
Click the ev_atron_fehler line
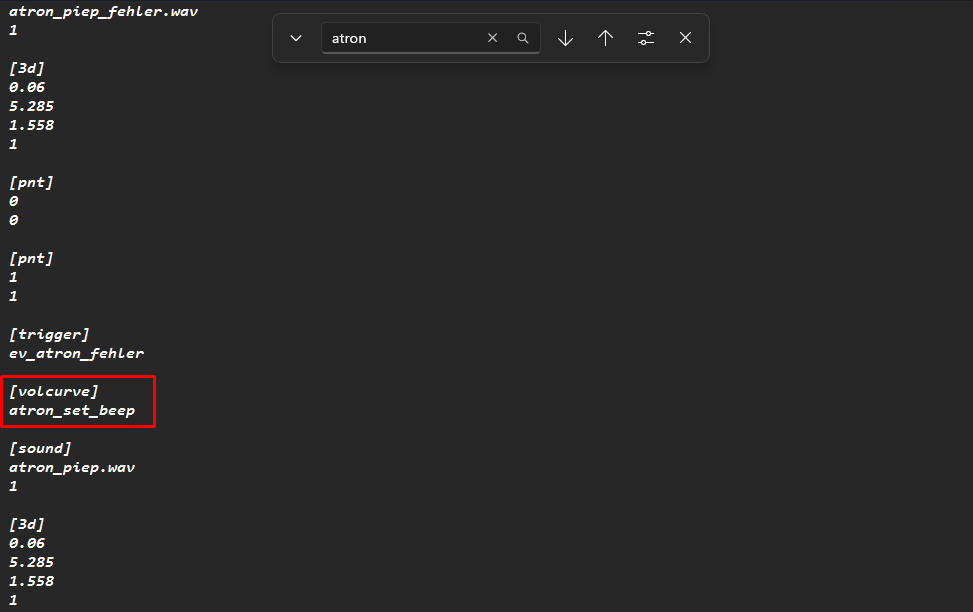(x=76, y=353)
